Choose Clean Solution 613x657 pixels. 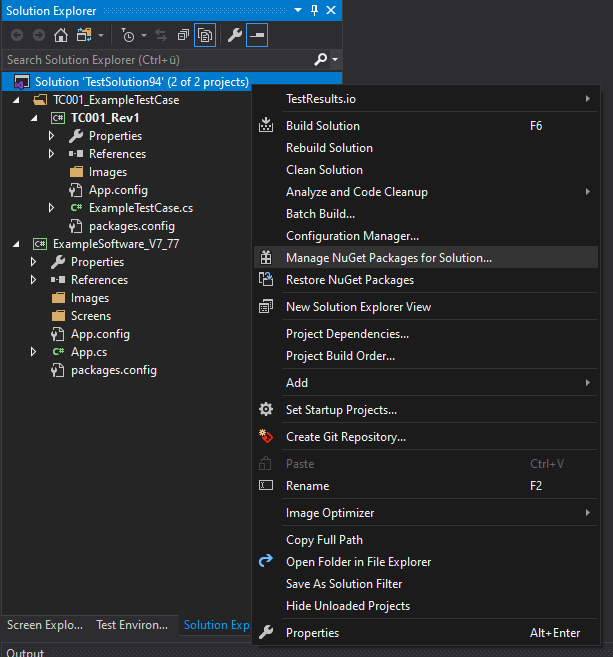426,170
